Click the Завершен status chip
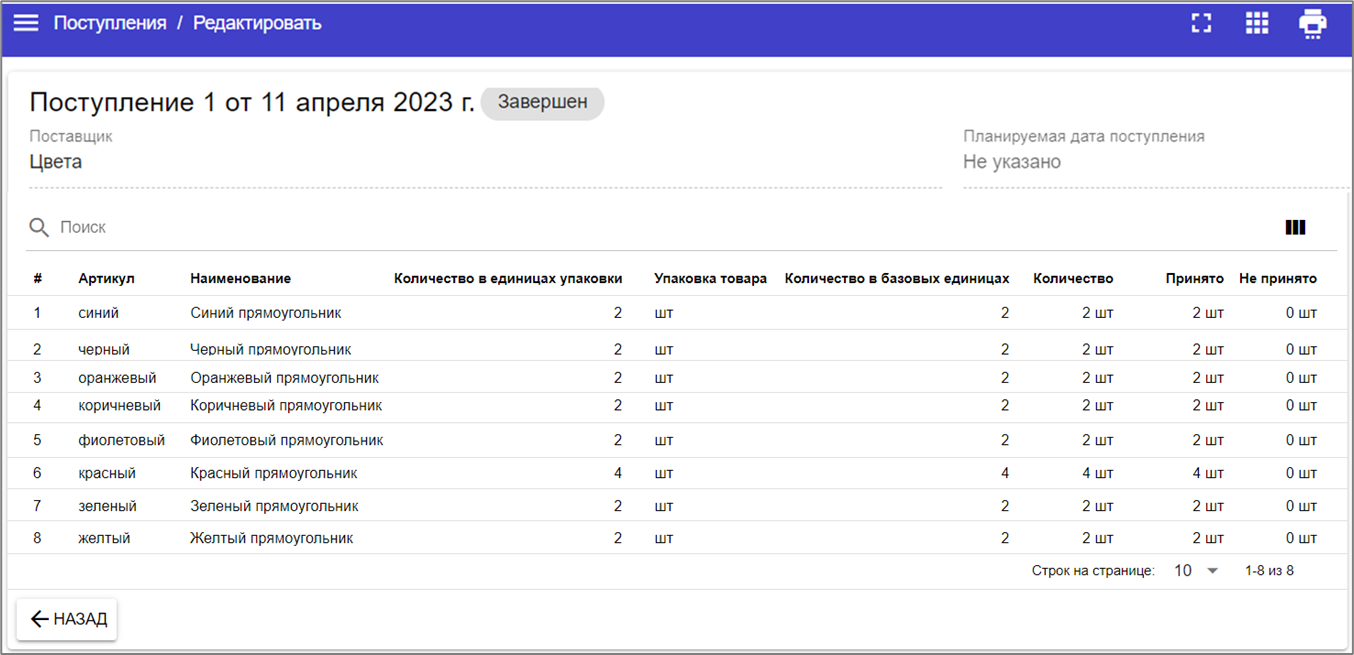1354x655 pixels. coord(542,103)
